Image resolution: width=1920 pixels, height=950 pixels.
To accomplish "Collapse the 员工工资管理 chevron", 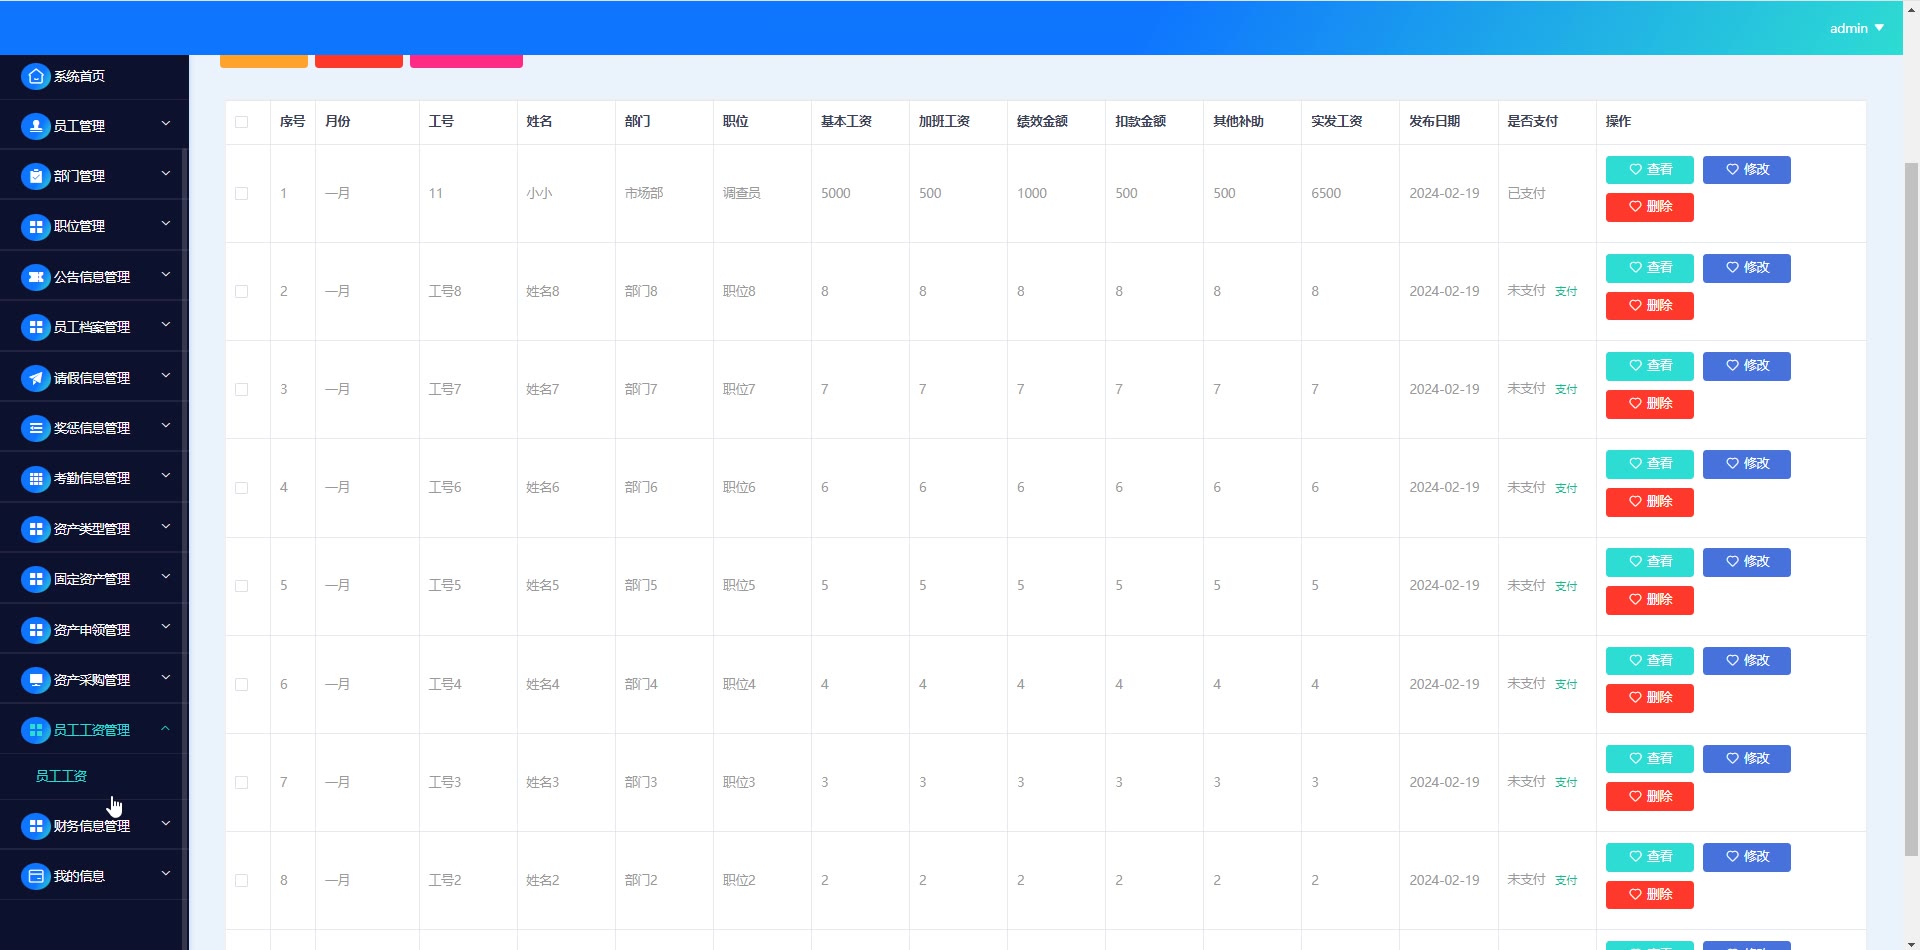I will (166, 728).
